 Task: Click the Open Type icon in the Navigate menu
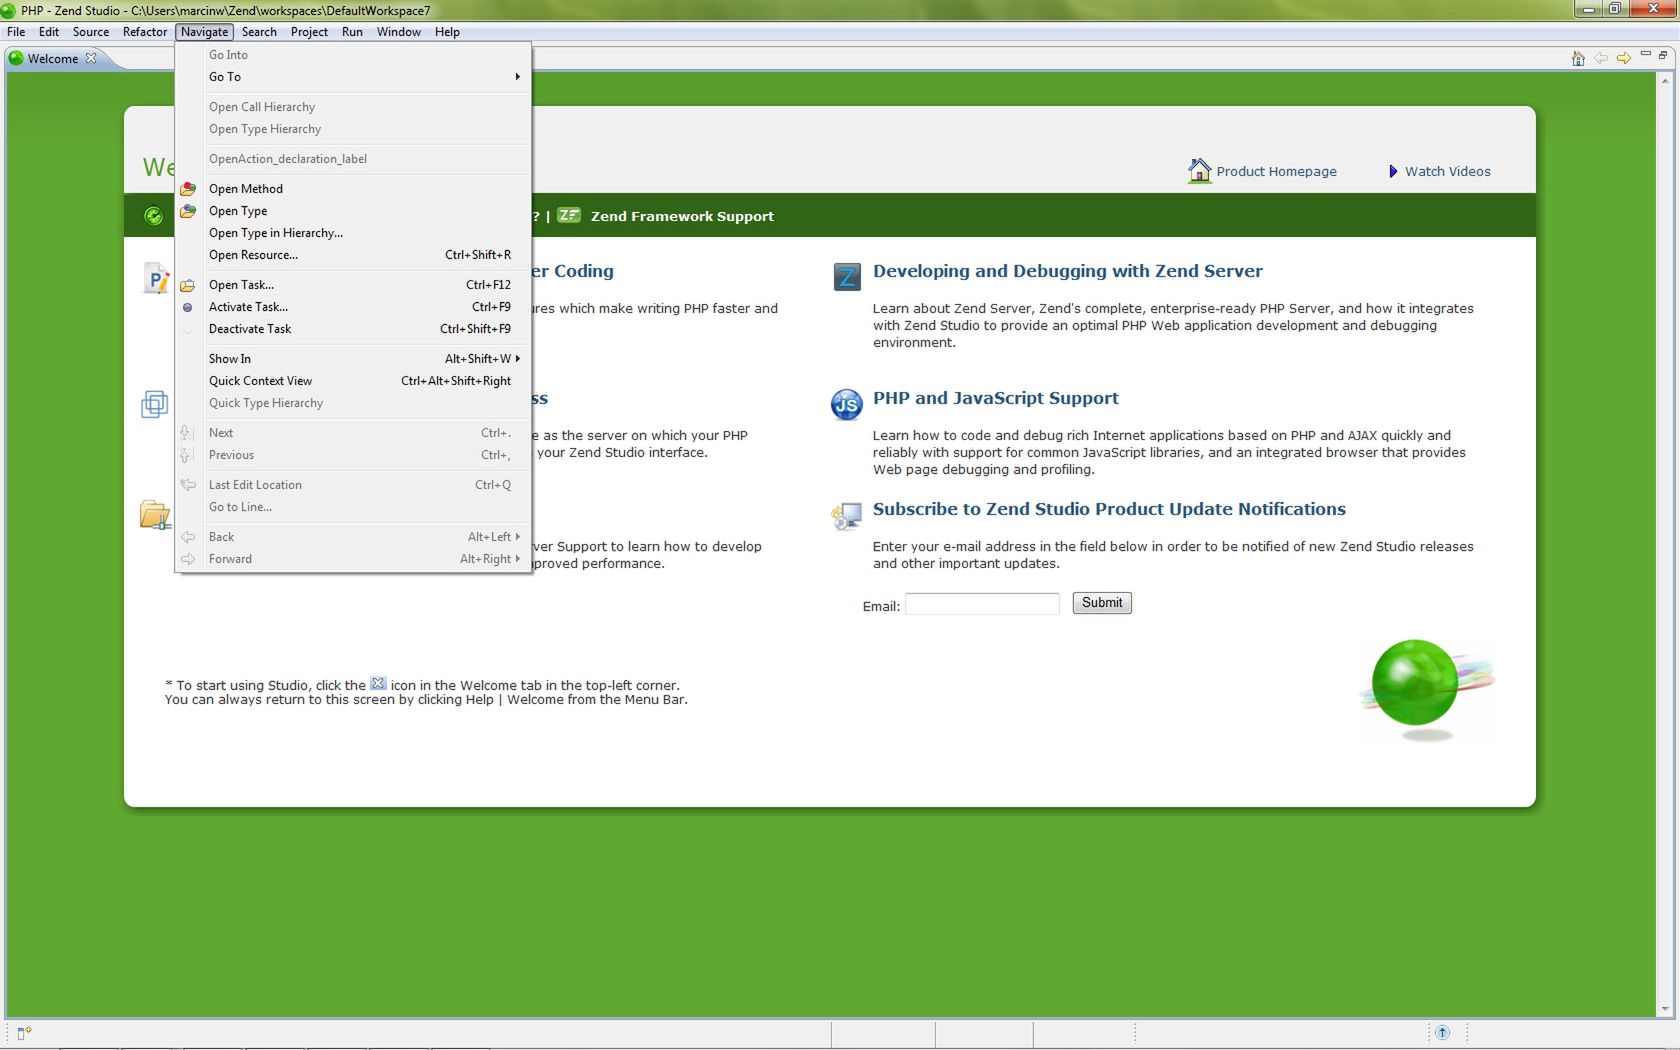point(188,211)
